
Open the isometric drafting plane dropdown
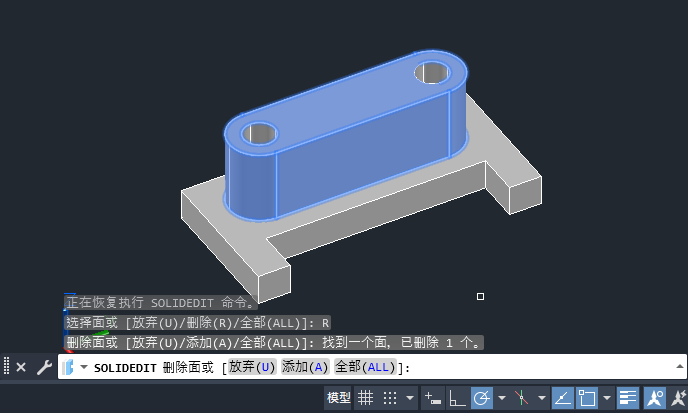pos(542,398)
